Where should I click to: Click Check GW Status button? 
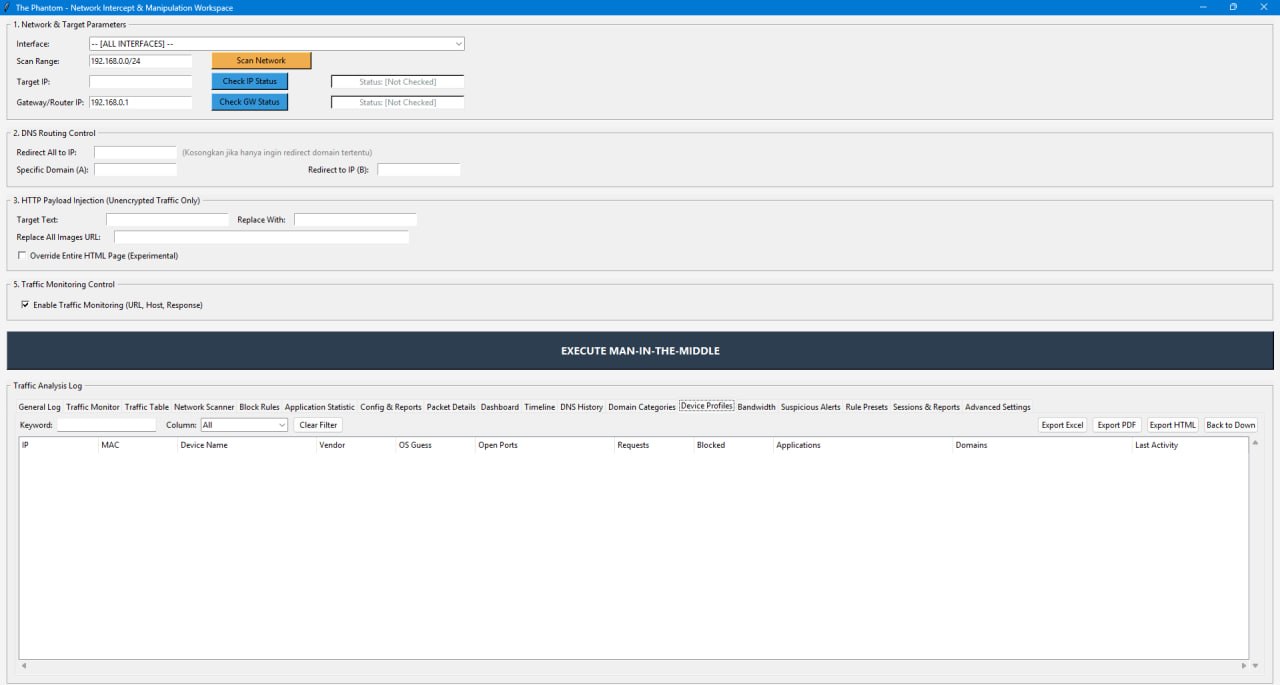coord(250,102)
